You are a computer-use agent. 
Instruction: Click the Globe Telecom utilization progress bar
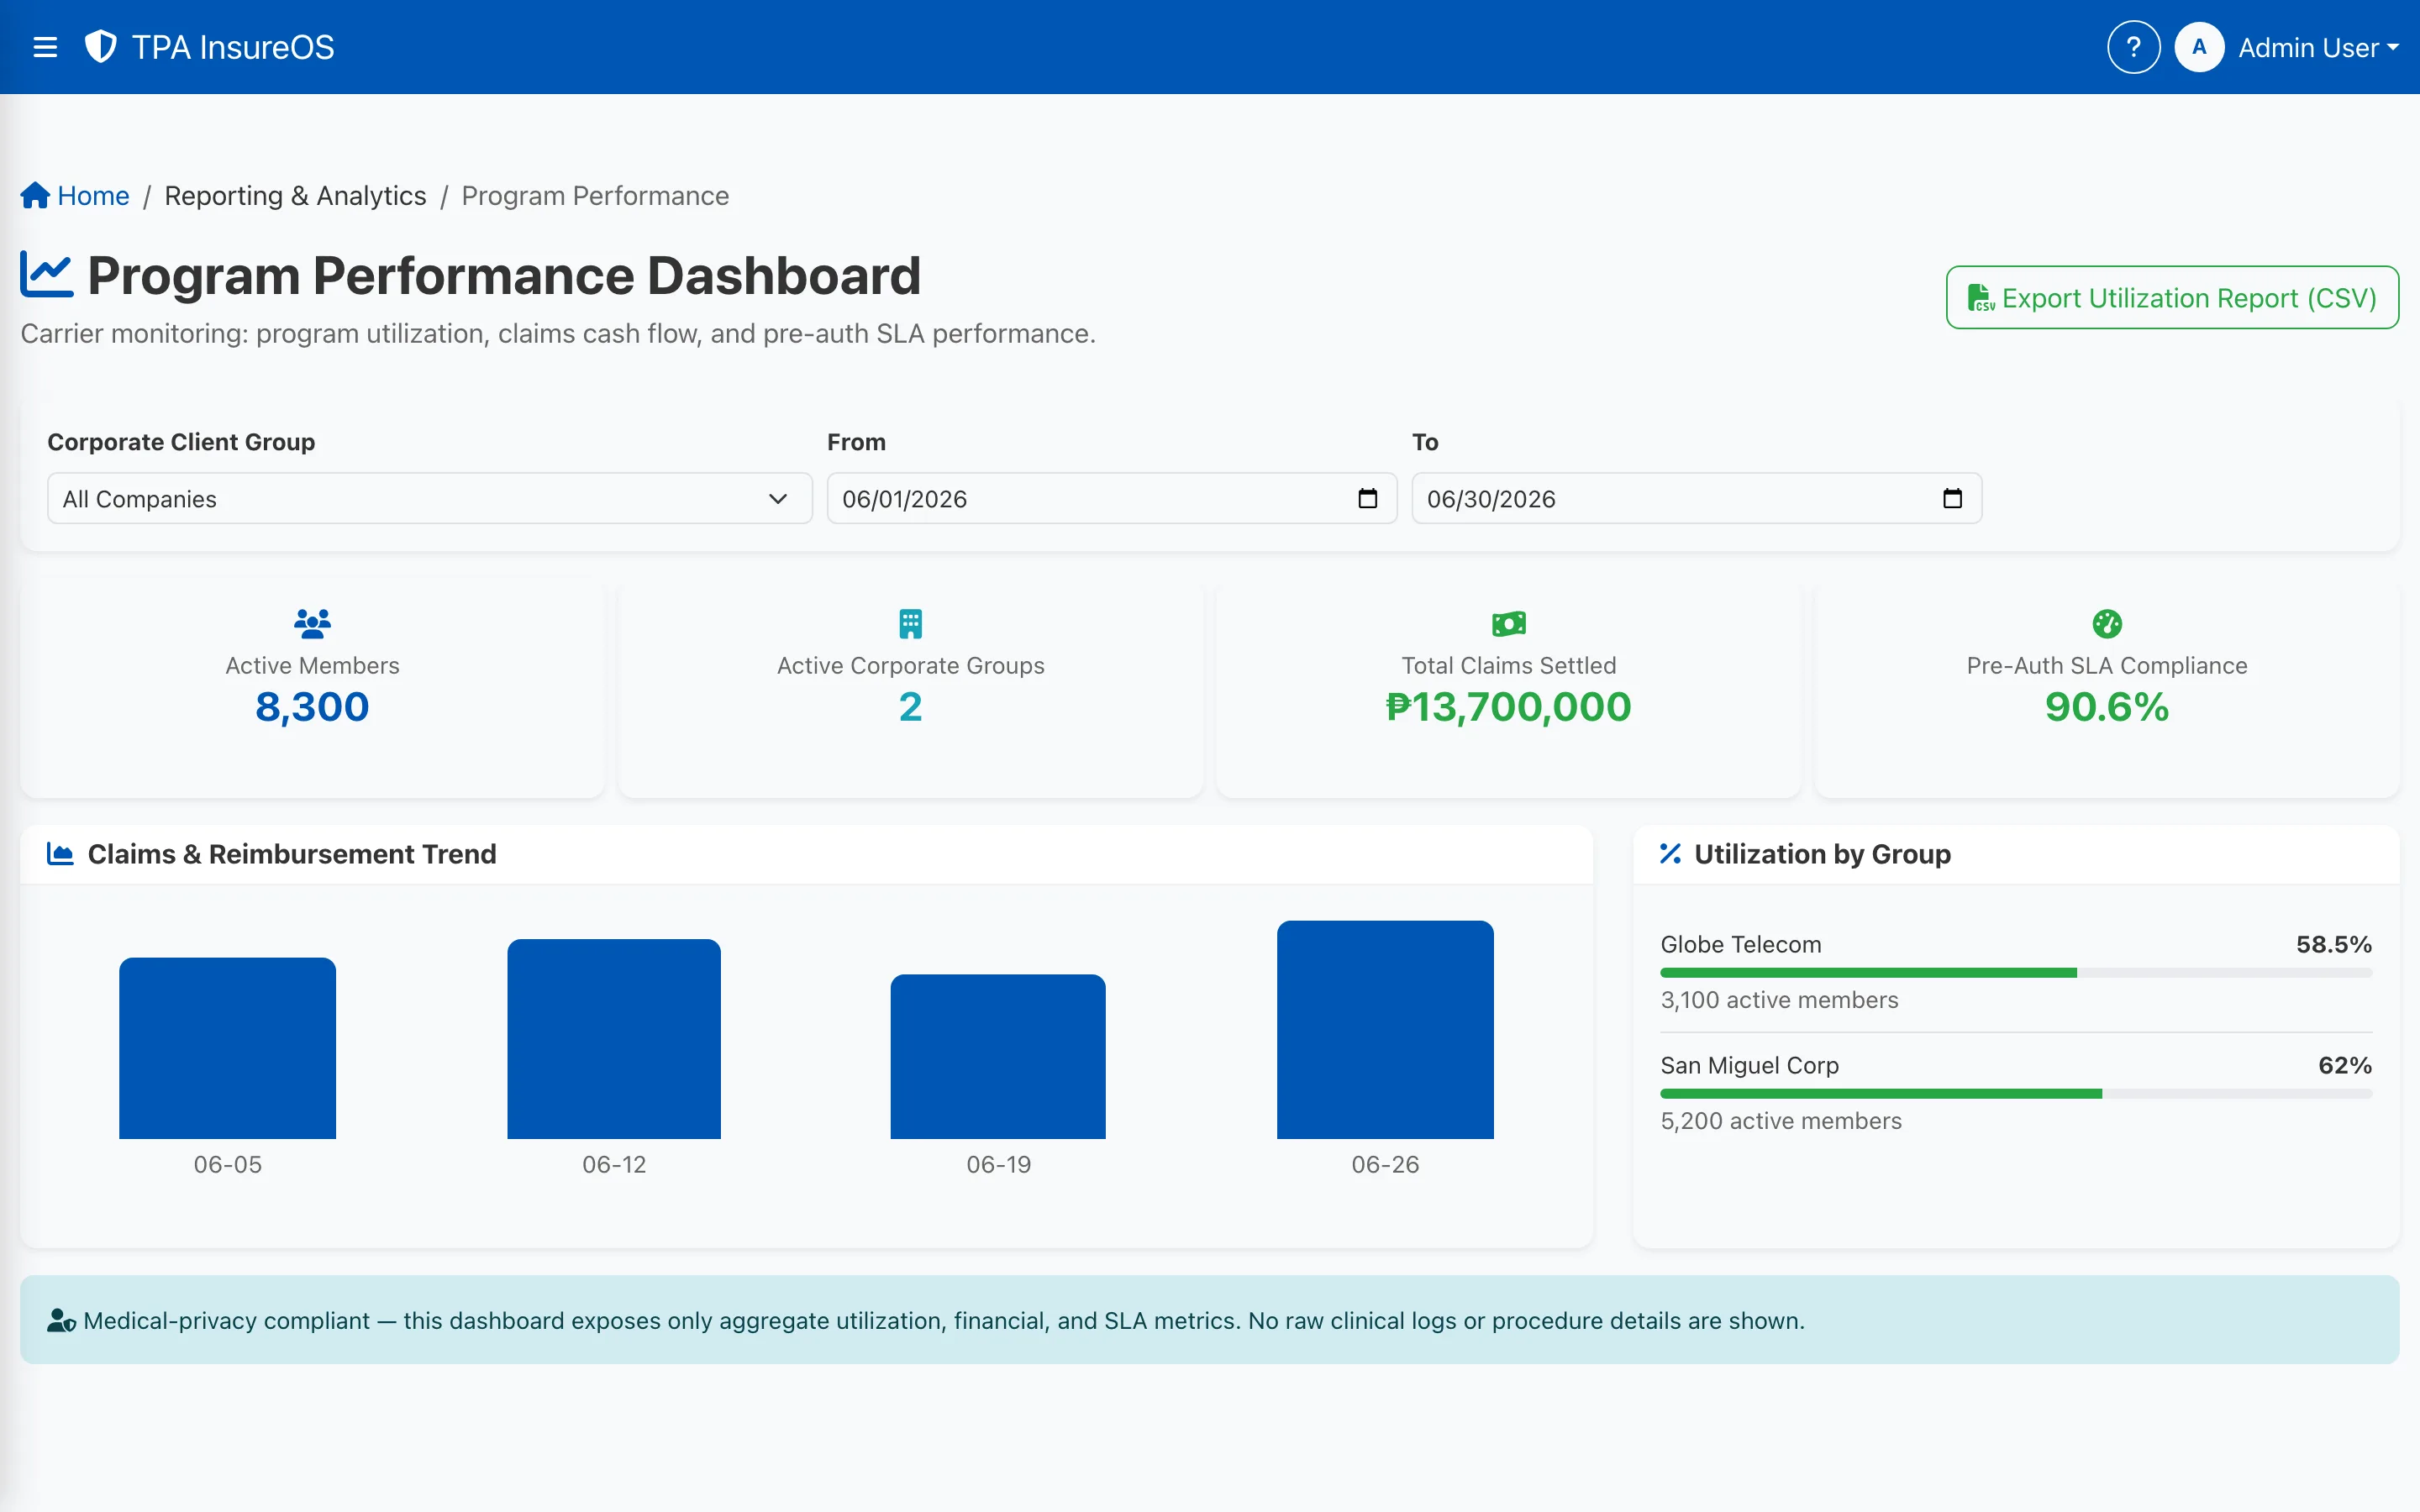point(2016,973)
